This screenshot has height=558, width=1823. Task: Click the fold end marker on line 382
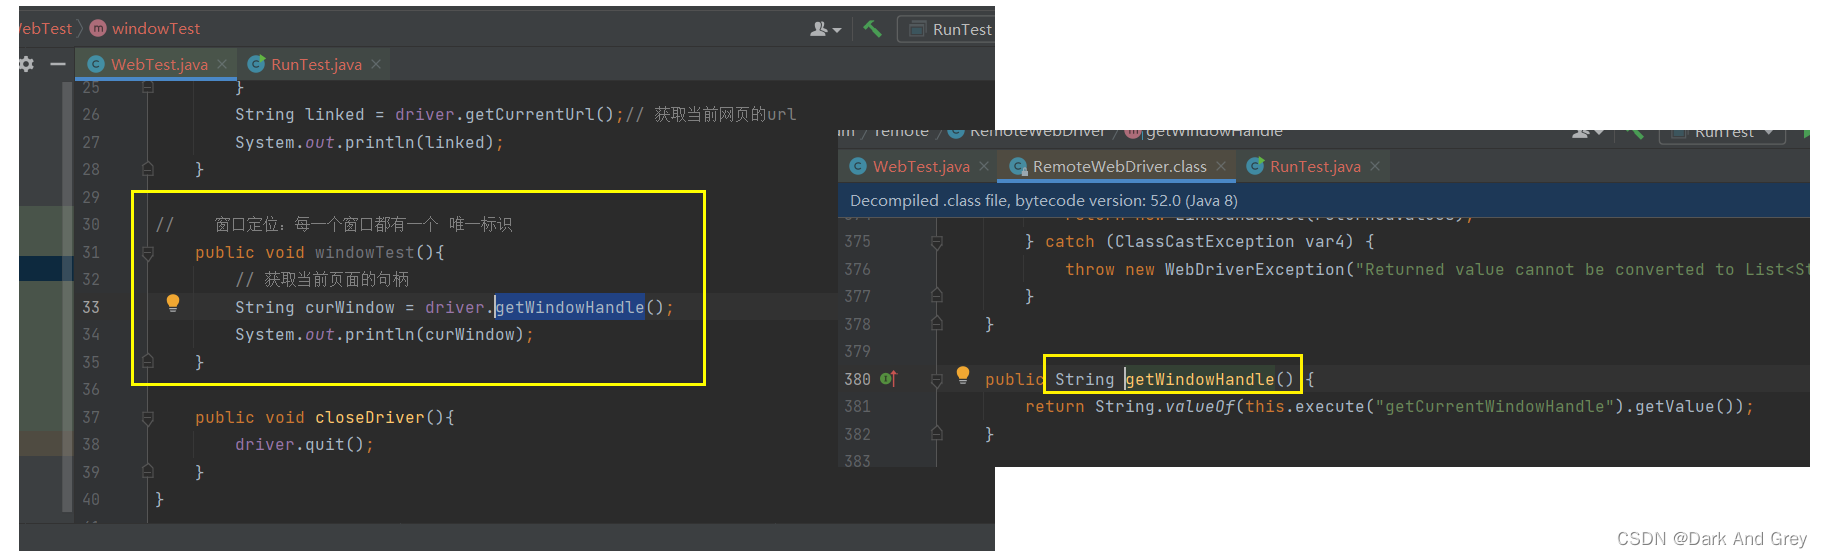(937, 434)
